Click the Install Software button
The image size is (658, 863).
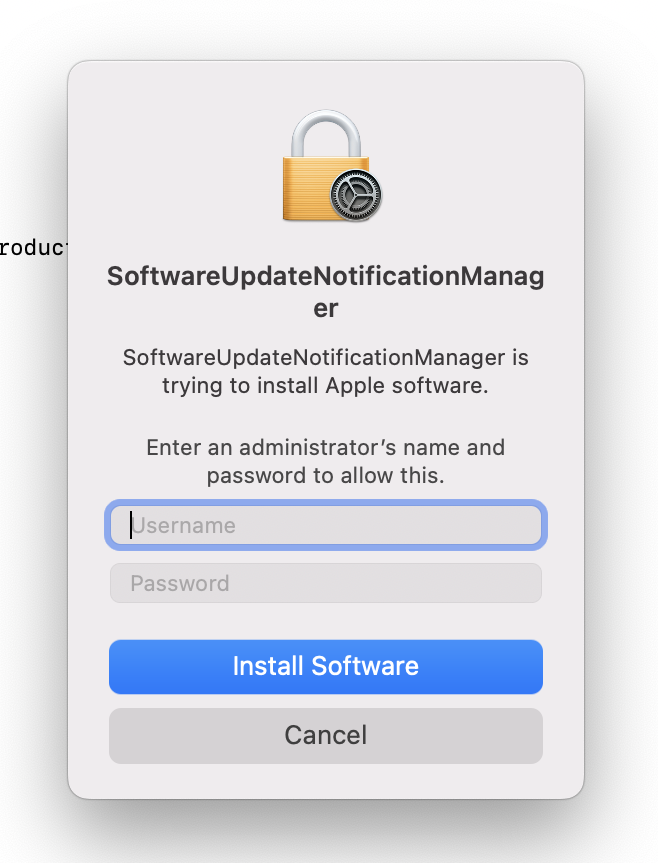click(x=325, y=667)
